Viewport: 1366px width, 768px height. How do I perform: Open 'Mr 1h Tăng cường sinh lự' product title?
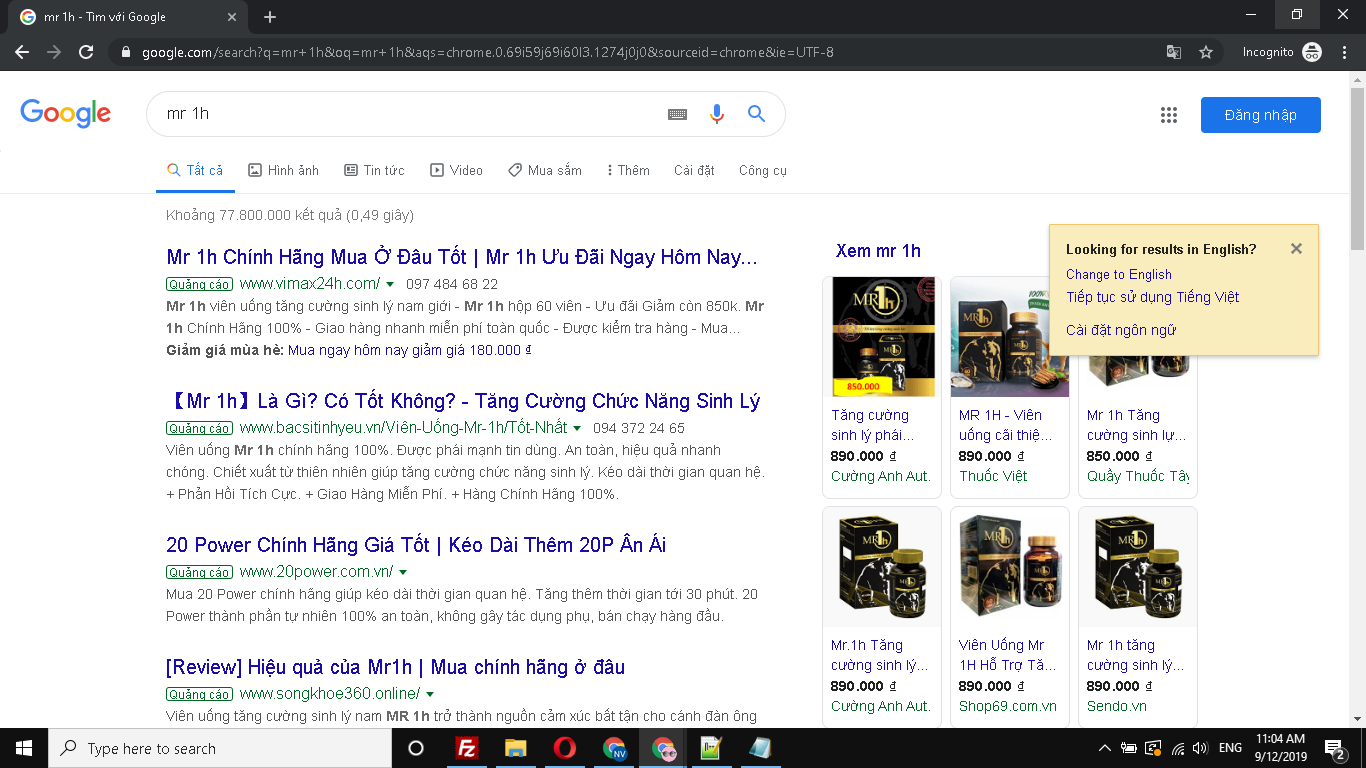click(x=1137, y=425)
